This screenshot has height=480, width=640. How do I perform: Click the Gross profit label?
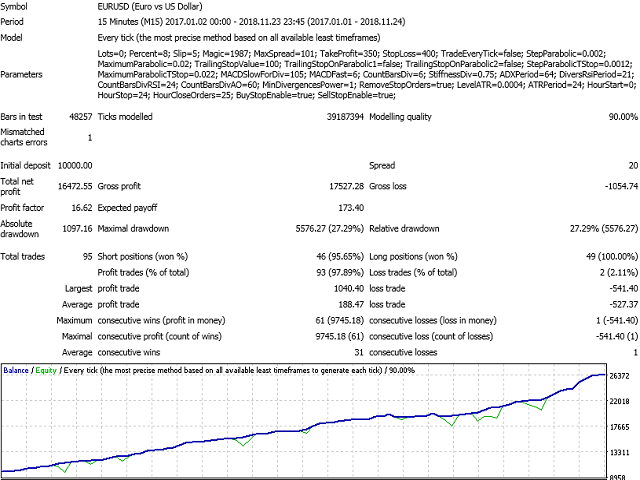pyautogui.click(x=119, y=186)
